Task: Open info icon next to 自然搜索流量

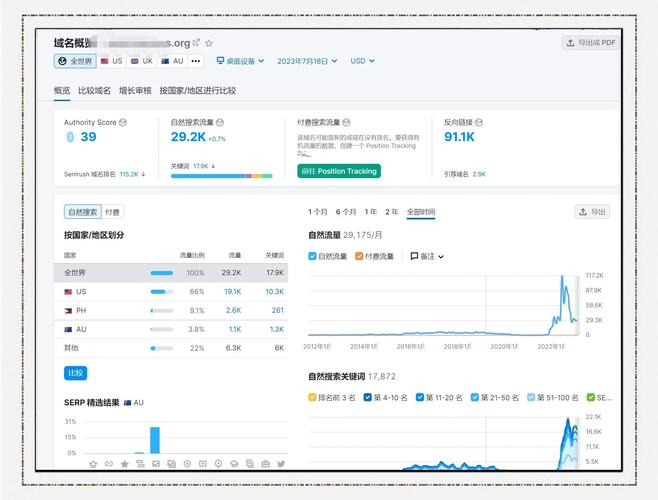Action: tap(220, 122)
